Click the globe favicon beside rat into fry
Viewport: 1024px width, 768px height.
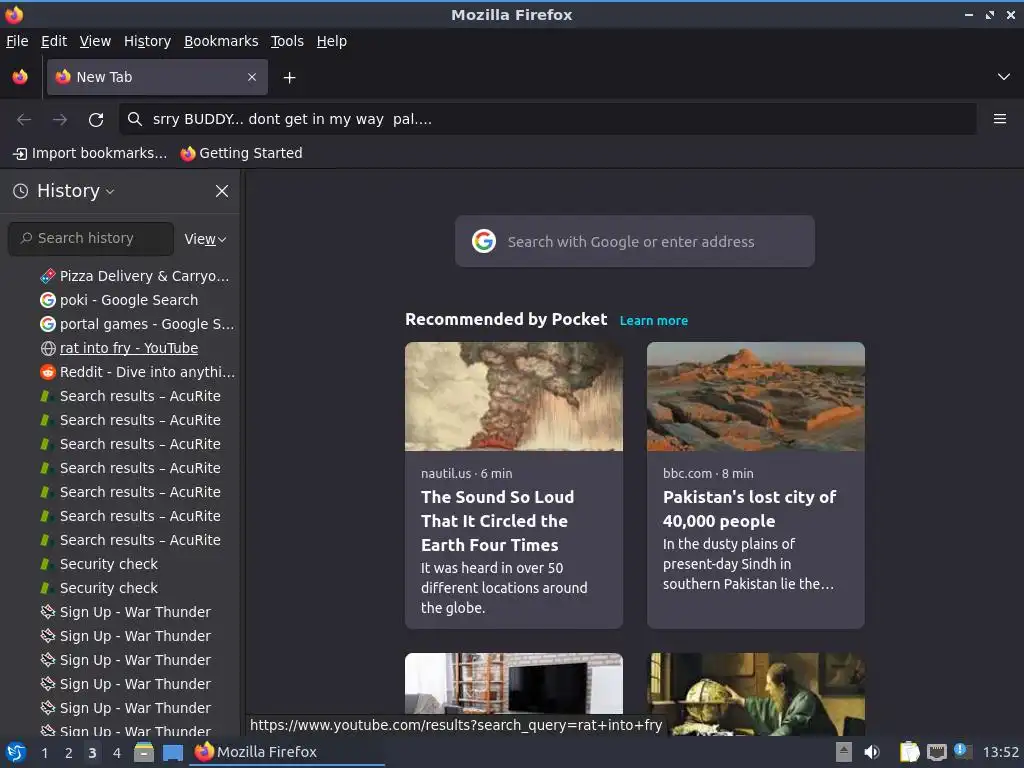pyautogui.click(x=48, y=348)
